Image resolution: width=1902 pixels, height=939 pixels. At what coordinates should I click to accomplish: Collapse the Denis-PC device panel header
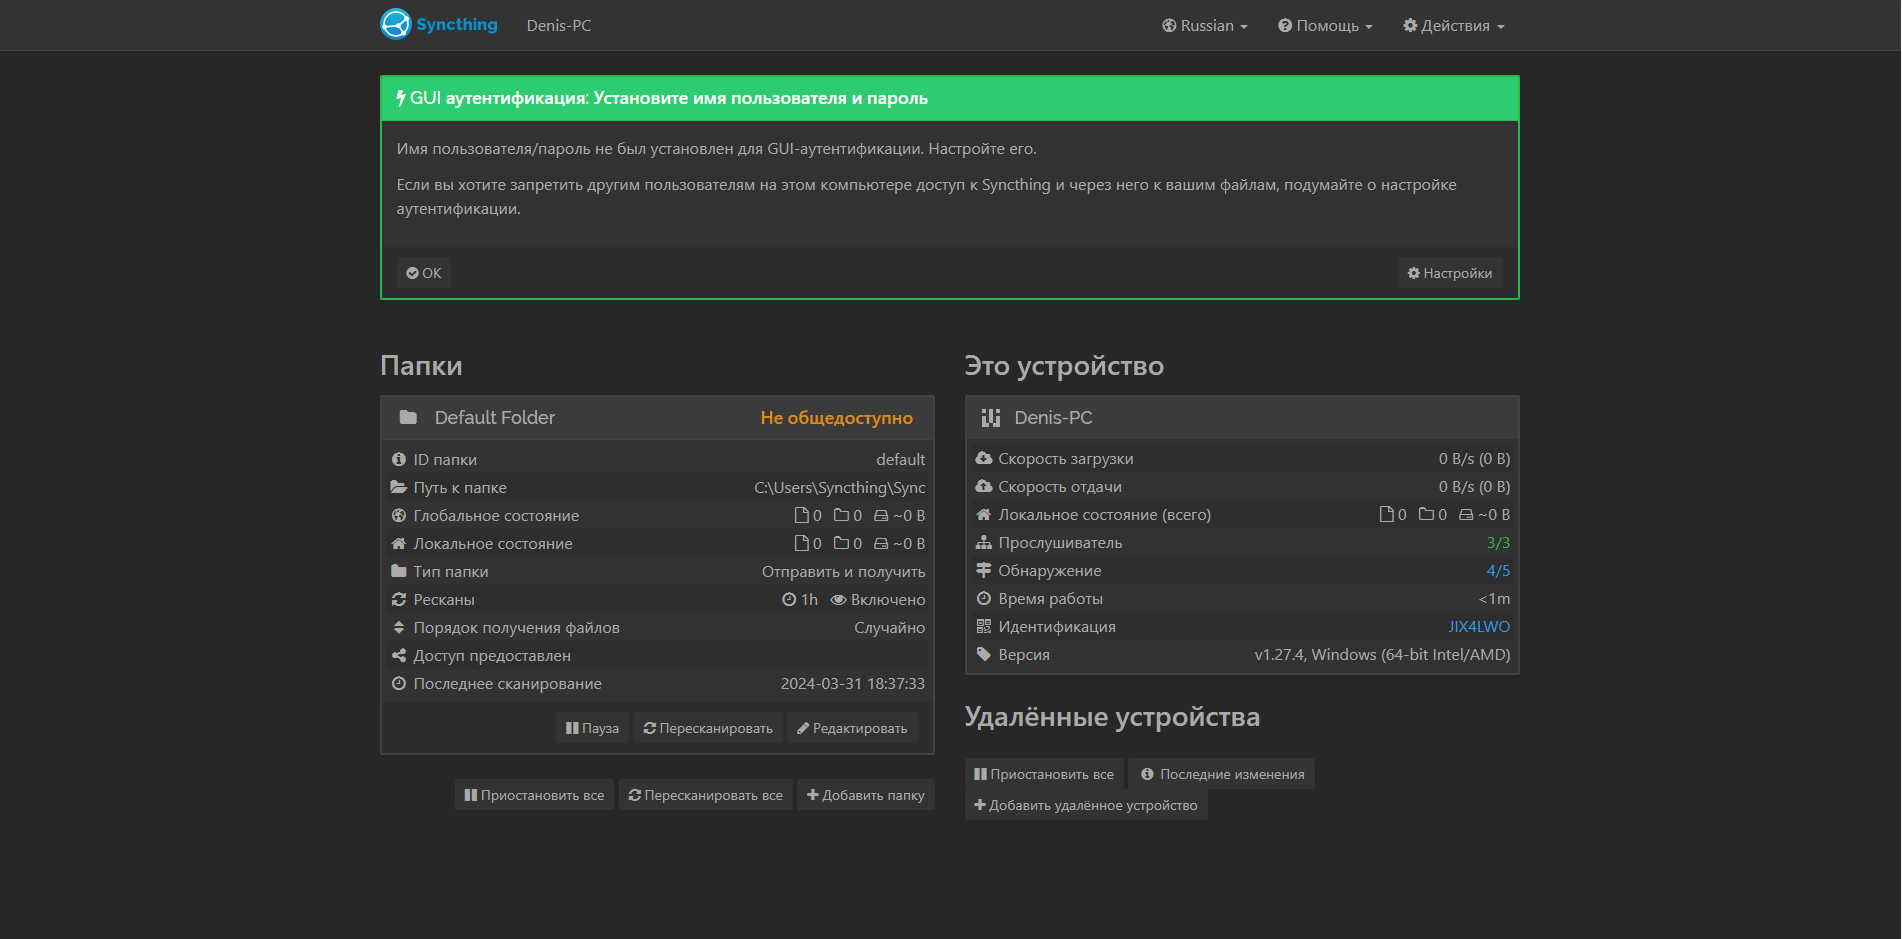(x=1242, y=418)
